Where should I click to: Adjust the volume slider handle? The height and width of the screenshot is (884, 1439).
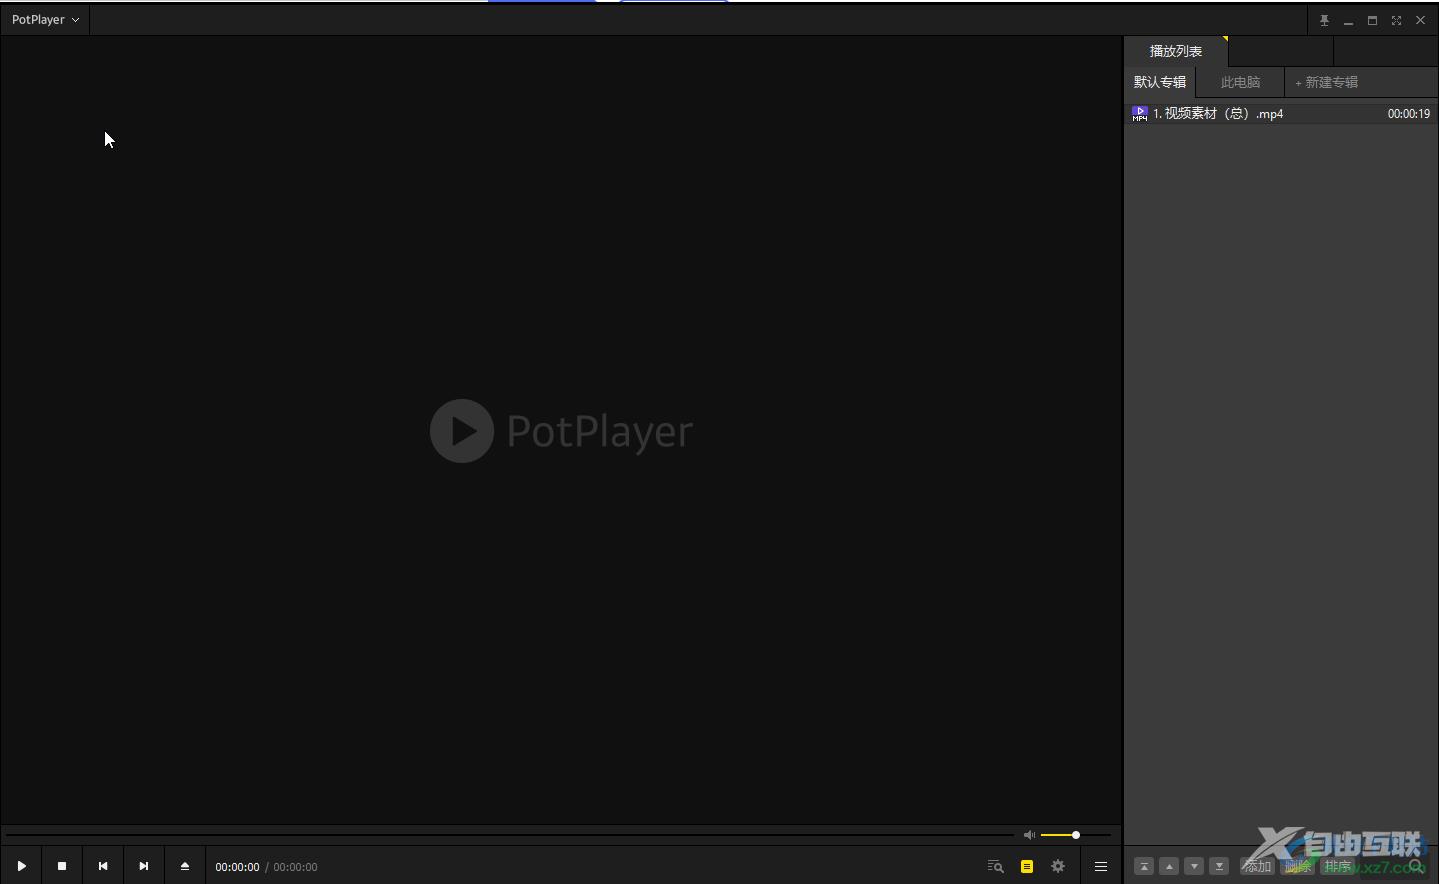coord(1076,835)
